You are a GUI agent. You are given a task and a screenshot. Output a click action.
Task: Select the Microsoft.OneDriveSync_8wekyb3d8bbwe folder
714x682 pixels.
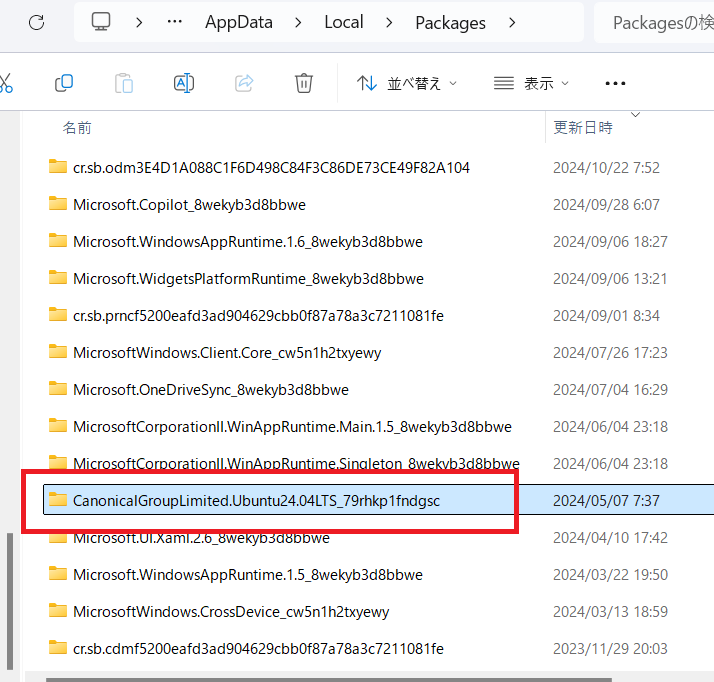click(211, 390)
